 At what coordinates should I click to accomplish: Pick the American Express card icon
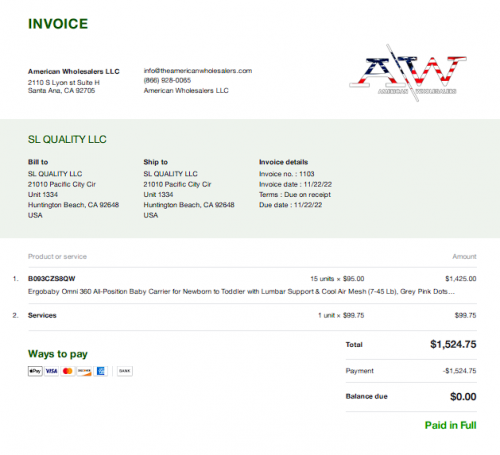(100, 371)
